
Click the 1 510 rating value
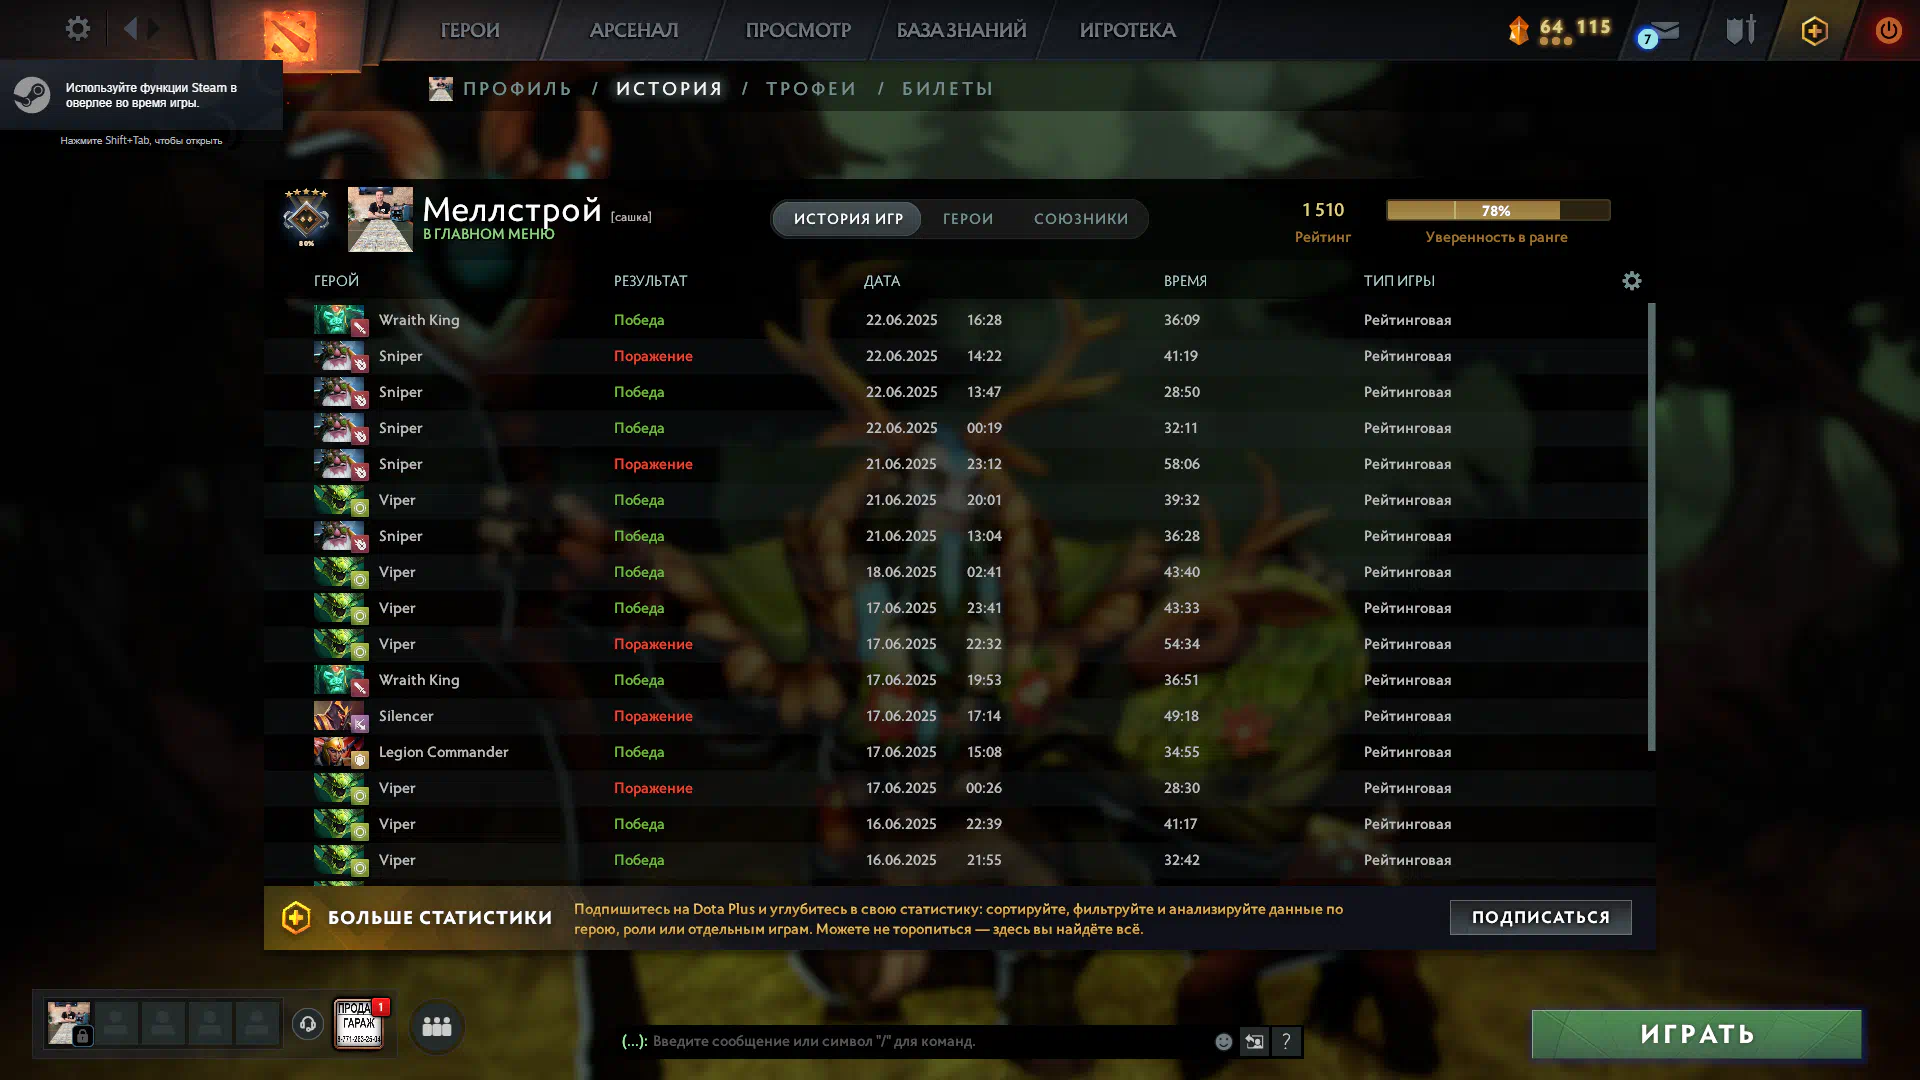[x=1323, y=210]
